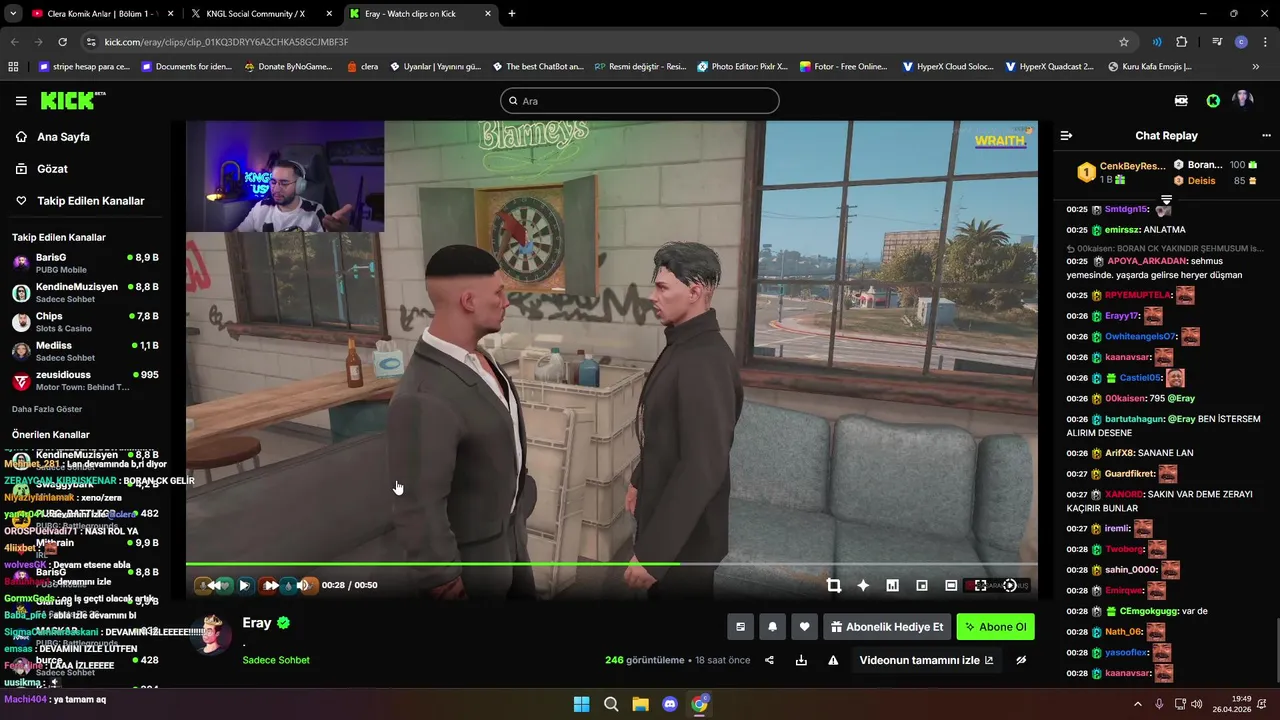Click the green Kick K badge
Image resolution: width=1280 pixels, height=720 pixels.
click(1213, 101)
